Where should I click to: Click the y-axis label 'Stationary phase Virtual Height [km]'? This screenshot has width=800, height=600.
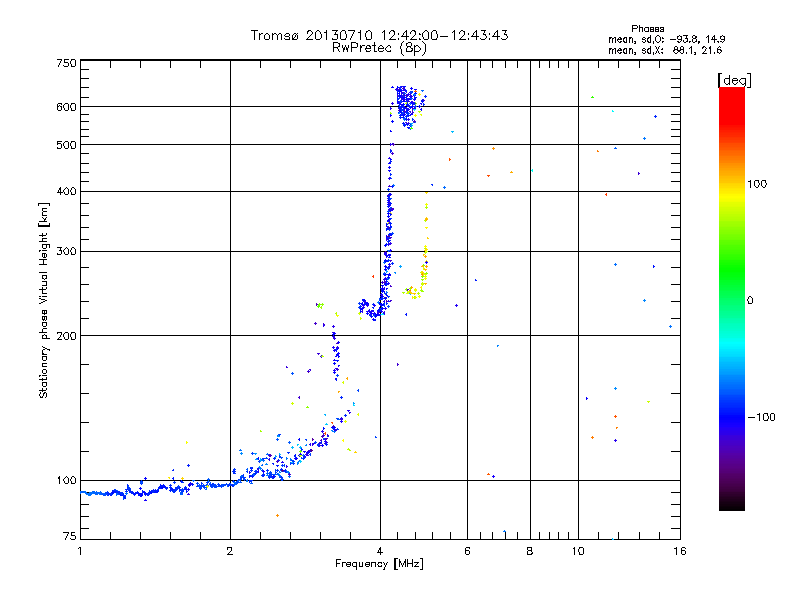44,301
